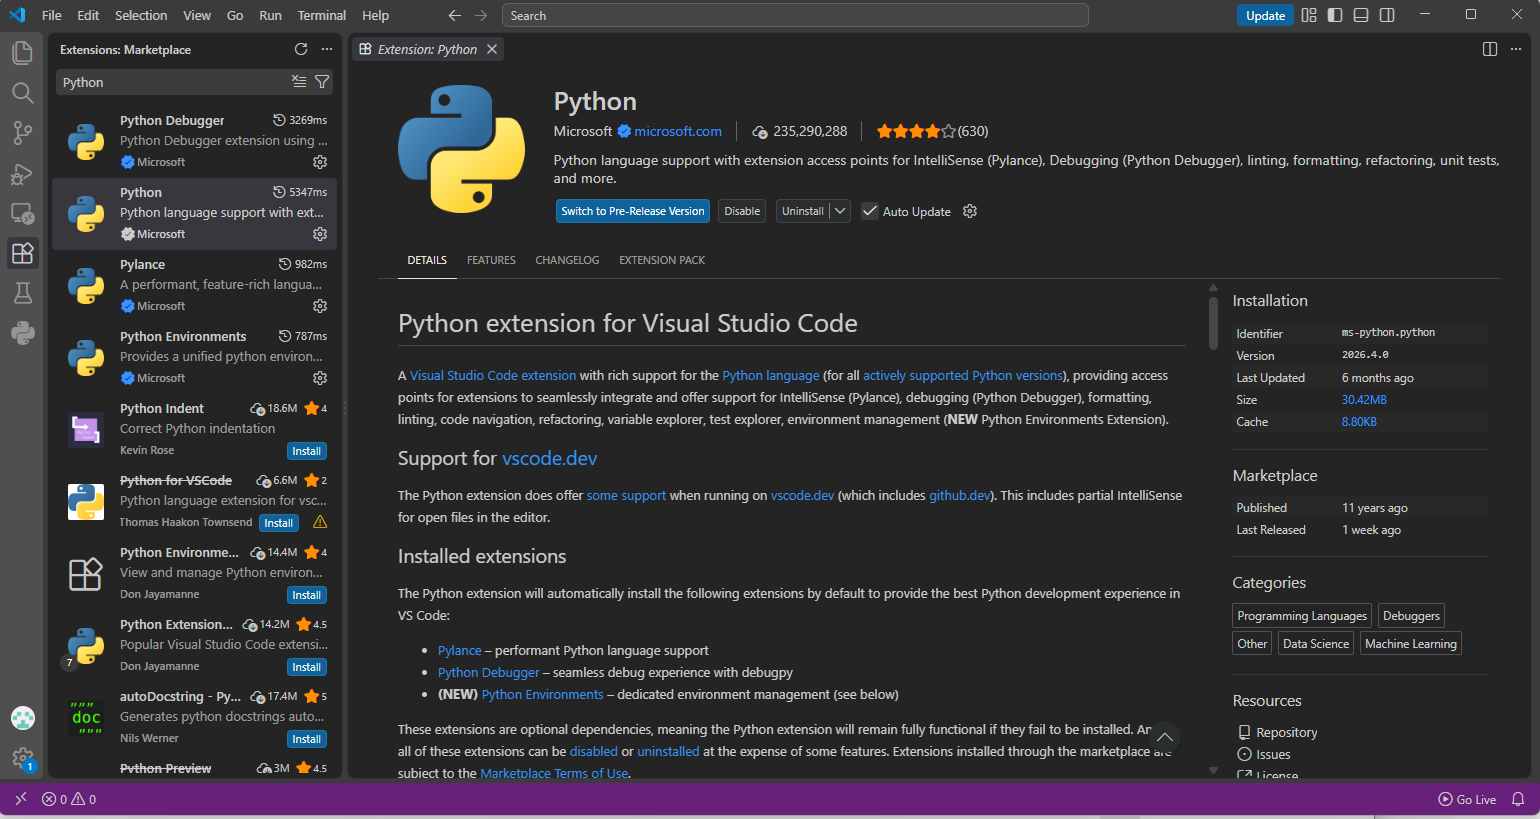Open Python extension settings gear menu

970,211
